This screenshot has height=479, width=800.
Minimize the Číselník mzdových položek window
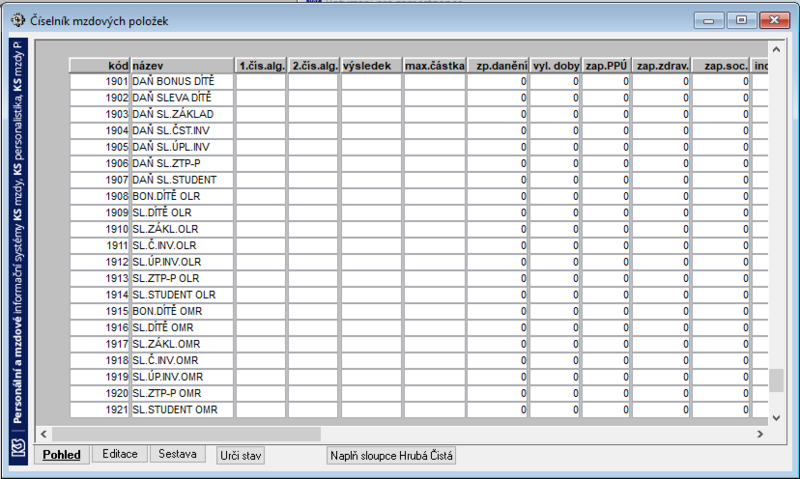[709, 20]
